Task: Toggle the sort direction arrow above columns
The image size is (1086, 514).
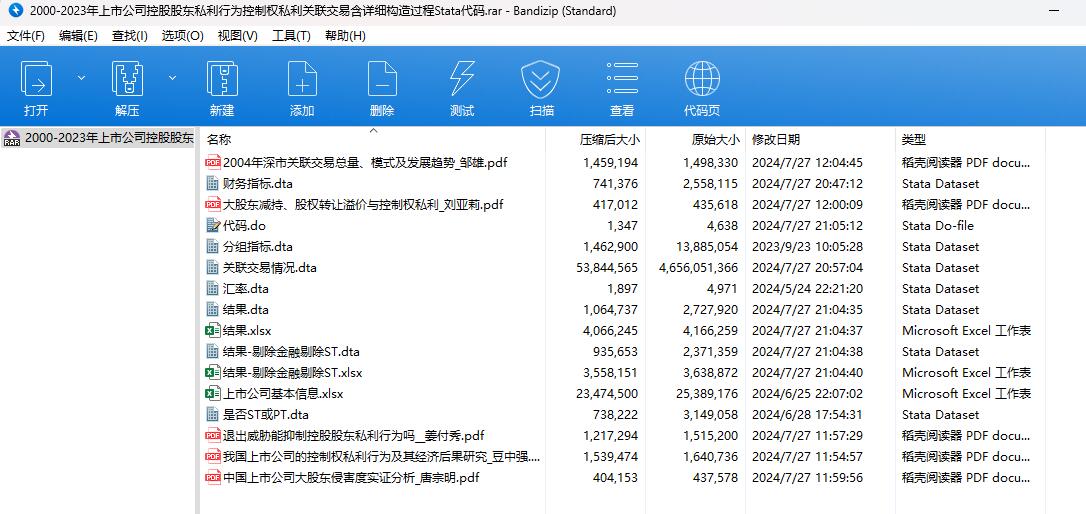Action: point(373,130)
